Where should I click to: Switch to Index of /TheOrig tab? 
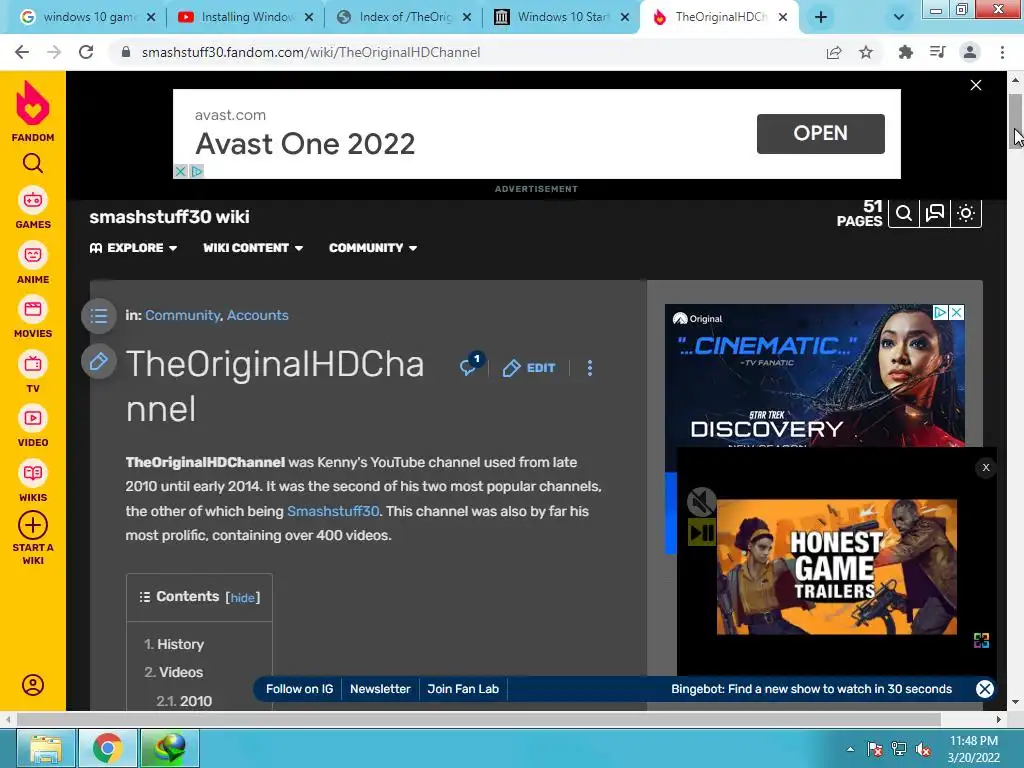pyautogui.click(x=403, y=17)
